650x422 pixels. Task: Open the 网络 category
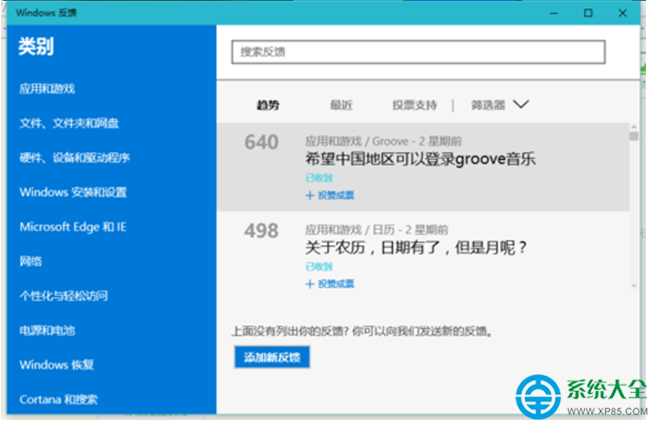[31, 261]
